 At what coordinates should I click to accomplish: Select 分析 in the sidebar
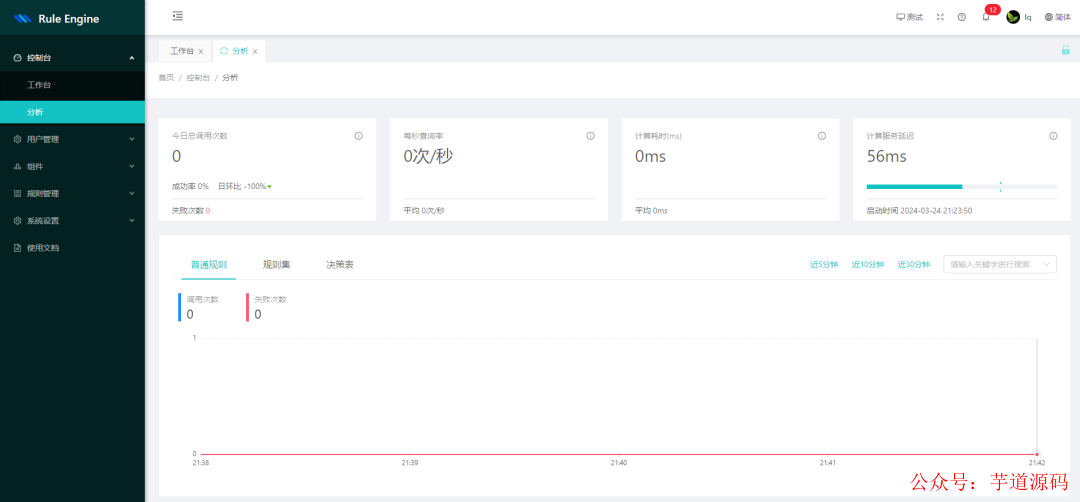click(72, 112)
